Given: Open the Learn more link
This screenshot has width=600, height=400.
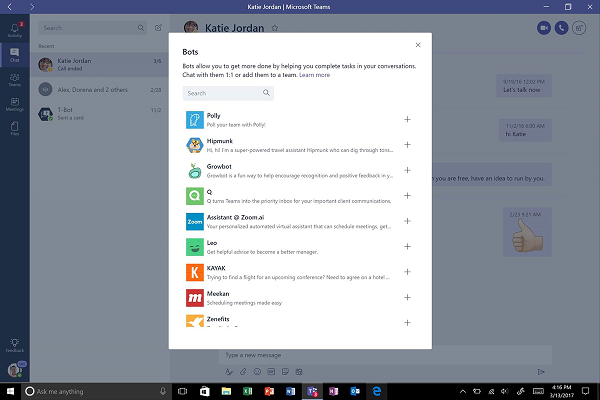Looking at the screenshot, I should [315, 75].
